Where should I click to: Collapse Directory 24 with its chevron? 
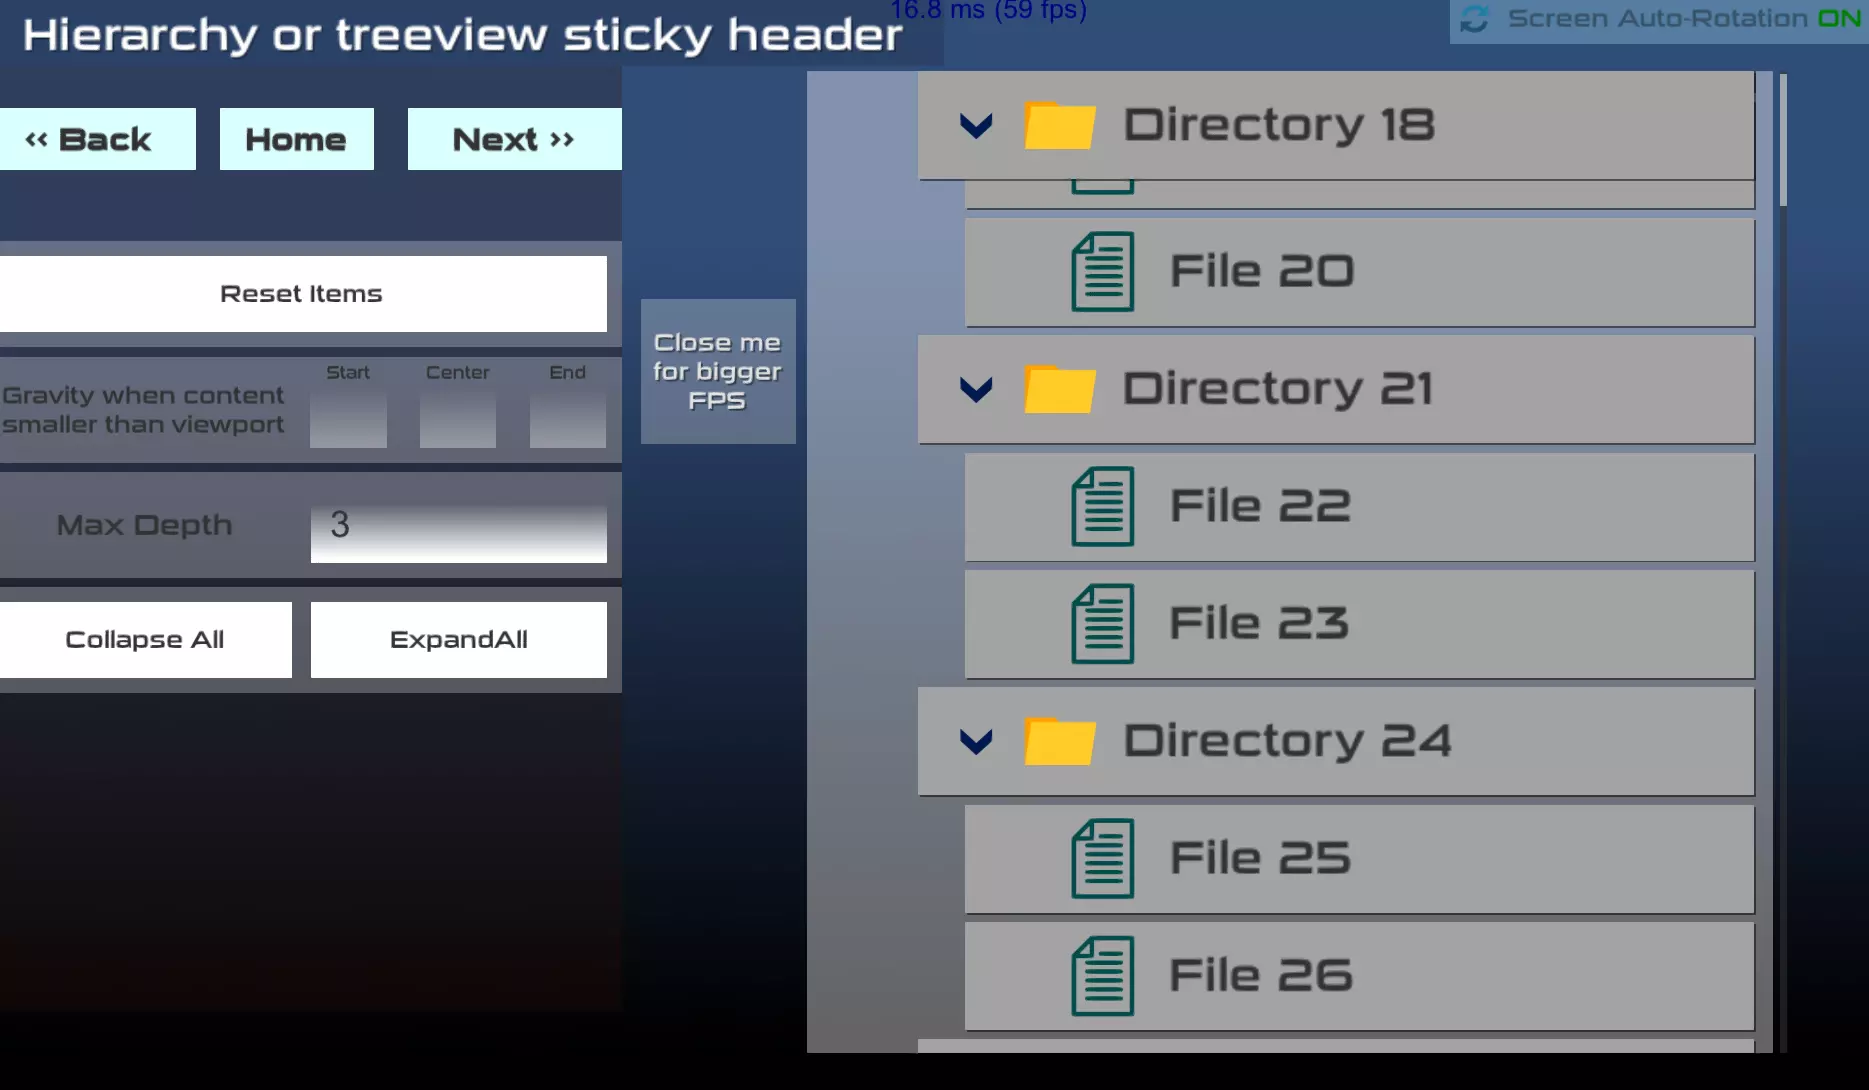click(975, 742)
